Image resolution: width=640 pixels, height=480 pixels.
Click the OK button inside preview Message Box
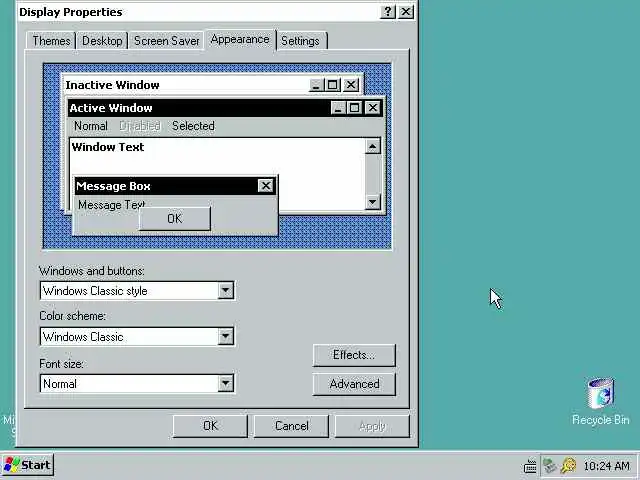175,218
